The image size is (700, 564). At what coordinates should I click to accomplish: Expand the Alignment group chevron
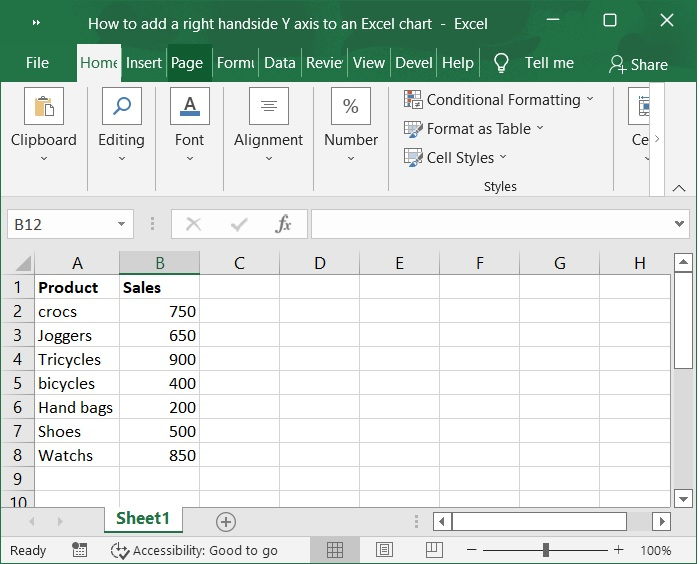[x=269, y=158]
